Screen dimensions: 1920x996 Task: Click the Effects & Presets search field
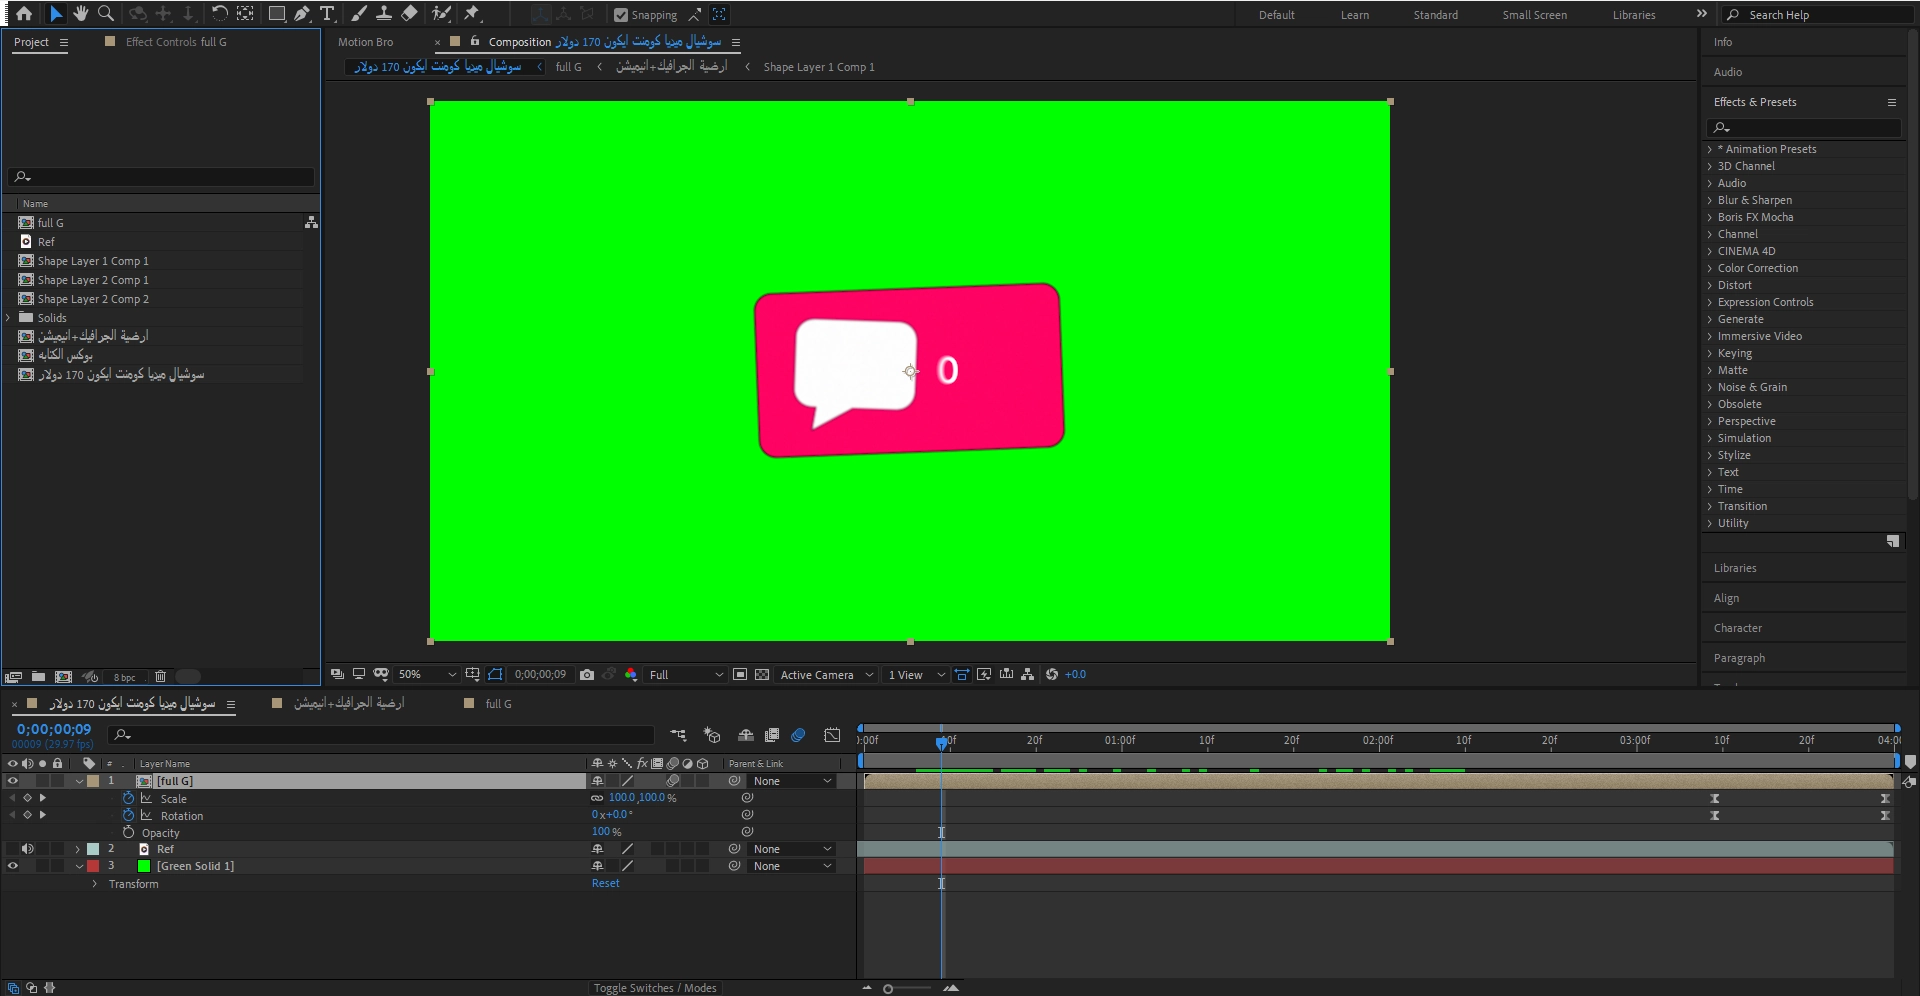[x=1804, y=128]
